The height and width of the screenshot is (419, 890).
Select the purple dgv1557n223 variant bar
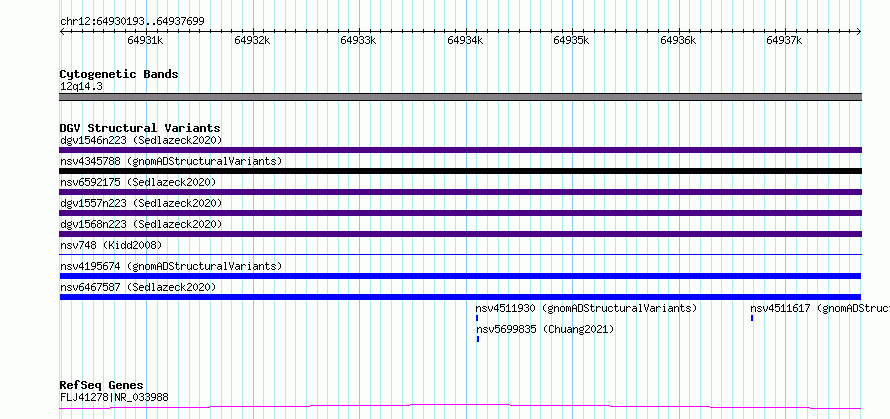pos(460,213)
